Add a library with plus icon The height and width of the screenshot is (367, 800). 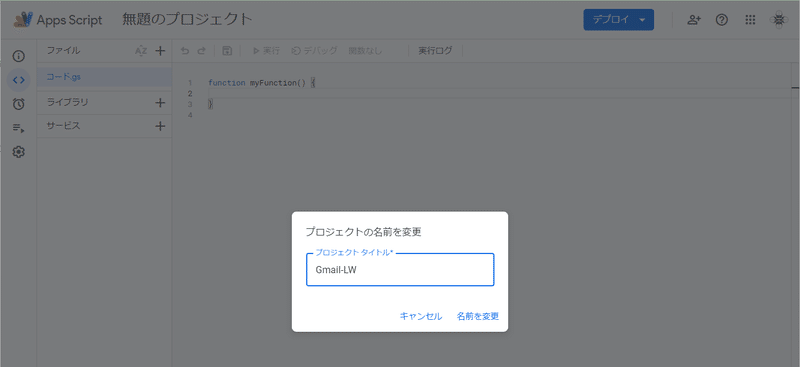pyautogui.click(x=160, y=103)
